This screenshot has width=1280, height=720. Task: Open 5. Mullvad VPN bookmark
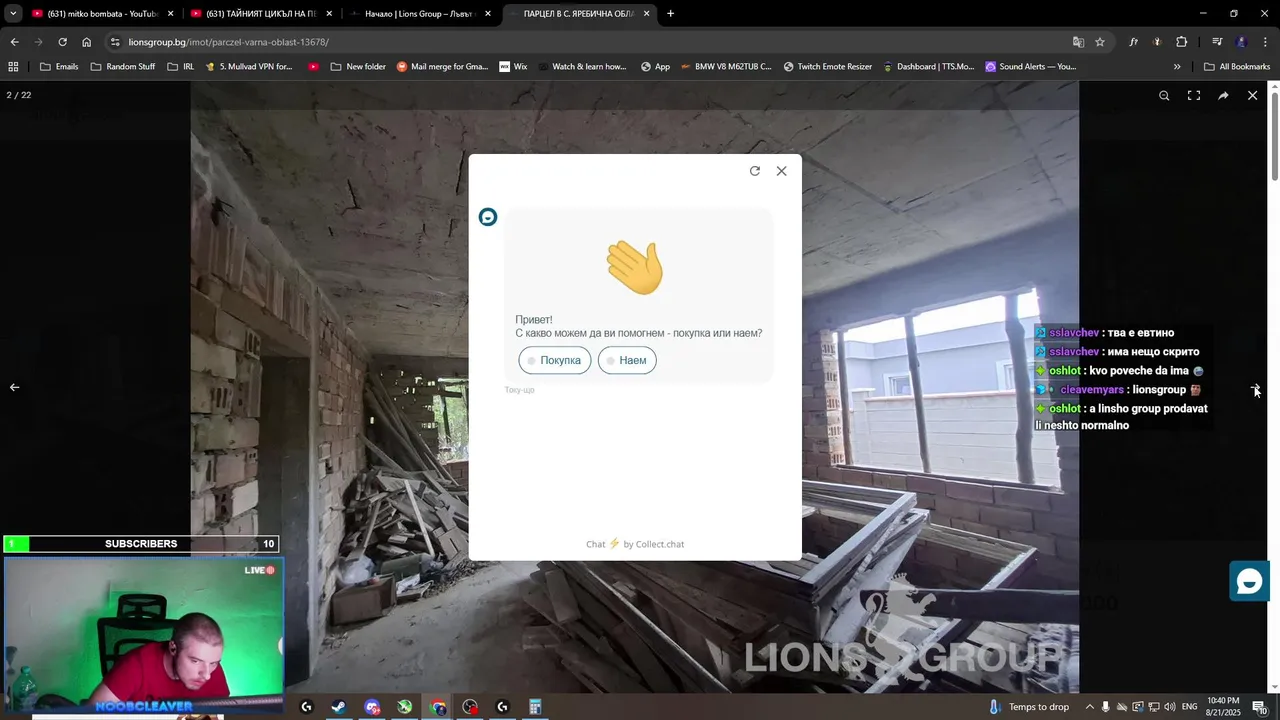pos(249,67)
